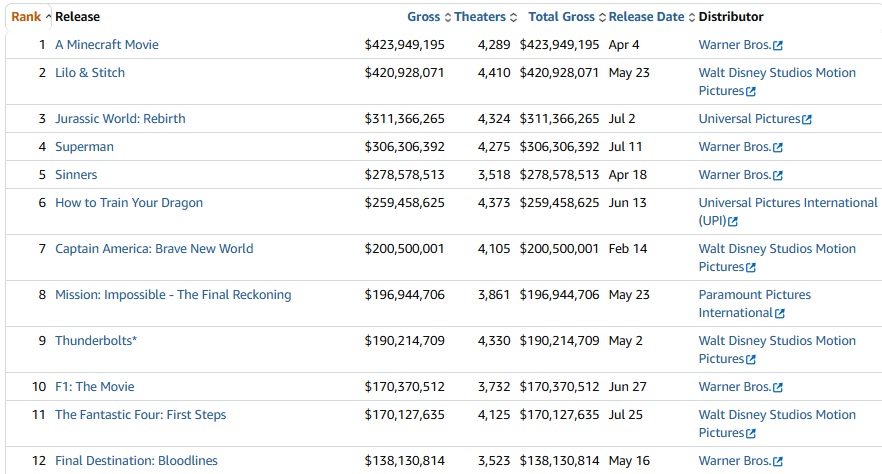Open the Sinners release link
Screen dimensions: 882x474
(x=76, y=175)
